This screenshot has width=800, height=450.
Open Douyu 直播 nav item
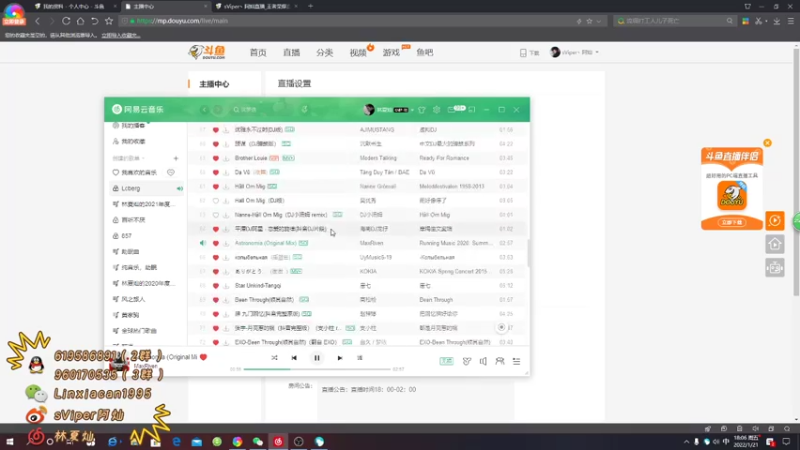pos(291,53)
